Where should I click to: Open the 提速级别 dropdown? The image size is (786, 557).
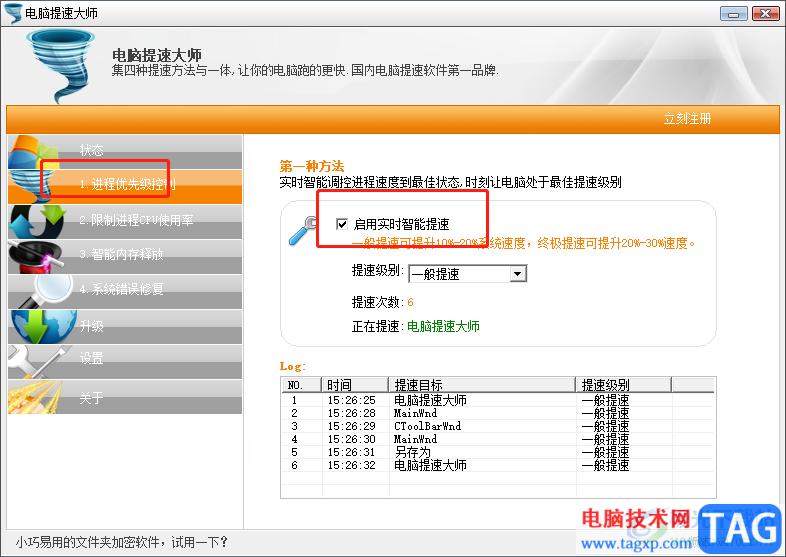[468, 274]
